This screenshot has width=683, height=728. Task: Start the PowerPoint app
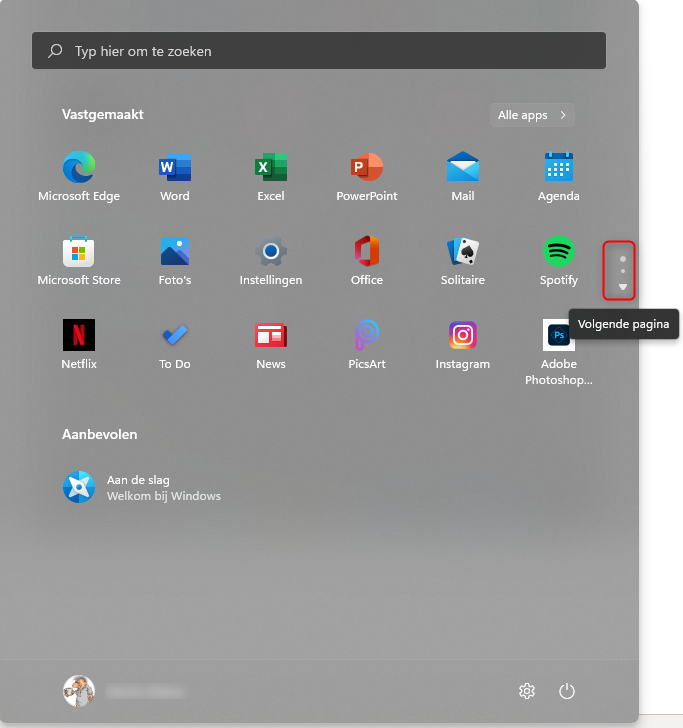pos(367,176)
